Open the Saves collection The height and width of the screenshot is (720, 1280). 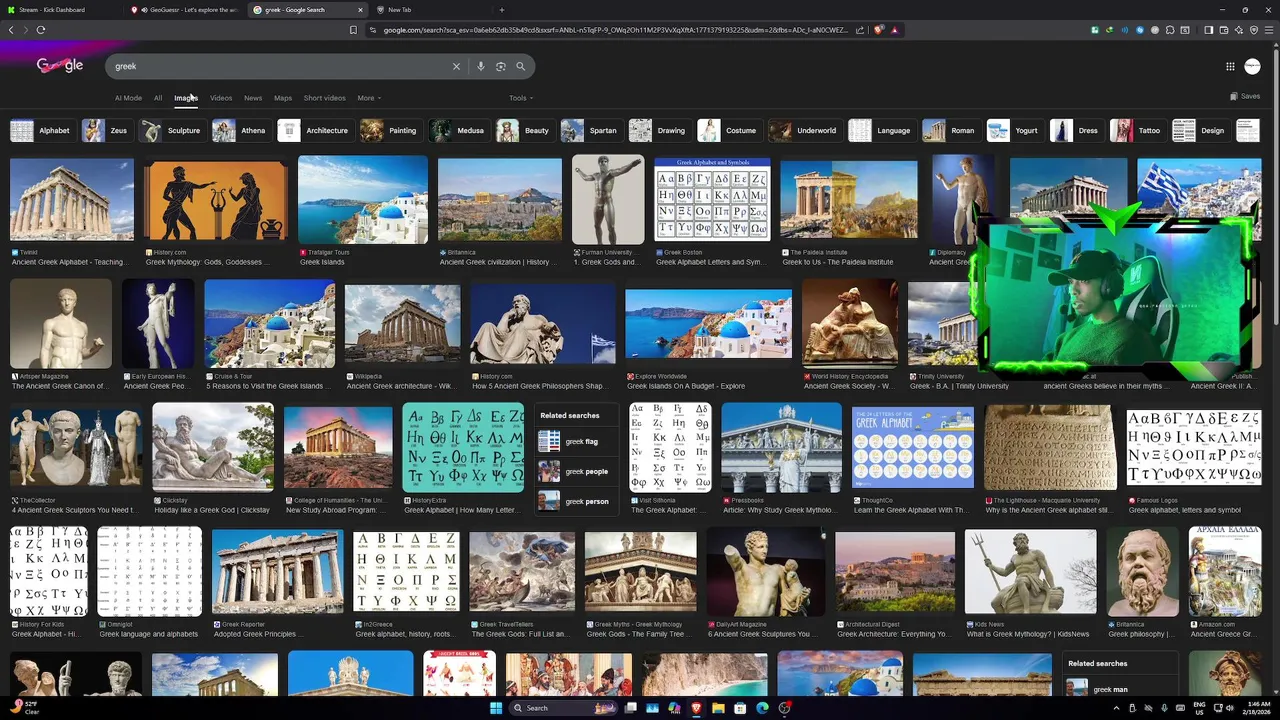click(1245, 96)
